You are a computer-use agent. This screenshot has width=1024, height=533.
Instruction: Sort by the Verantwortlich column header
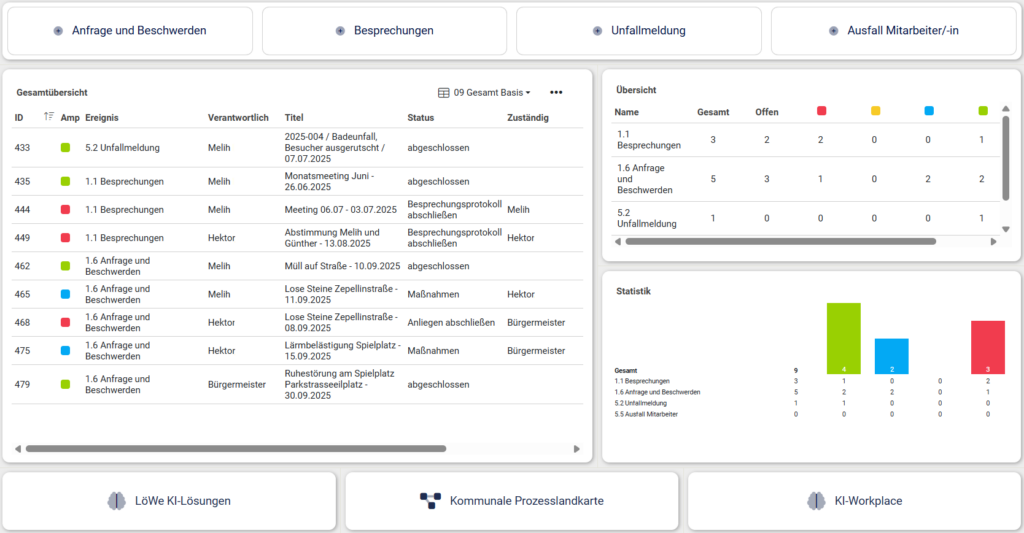coord(238,117)
